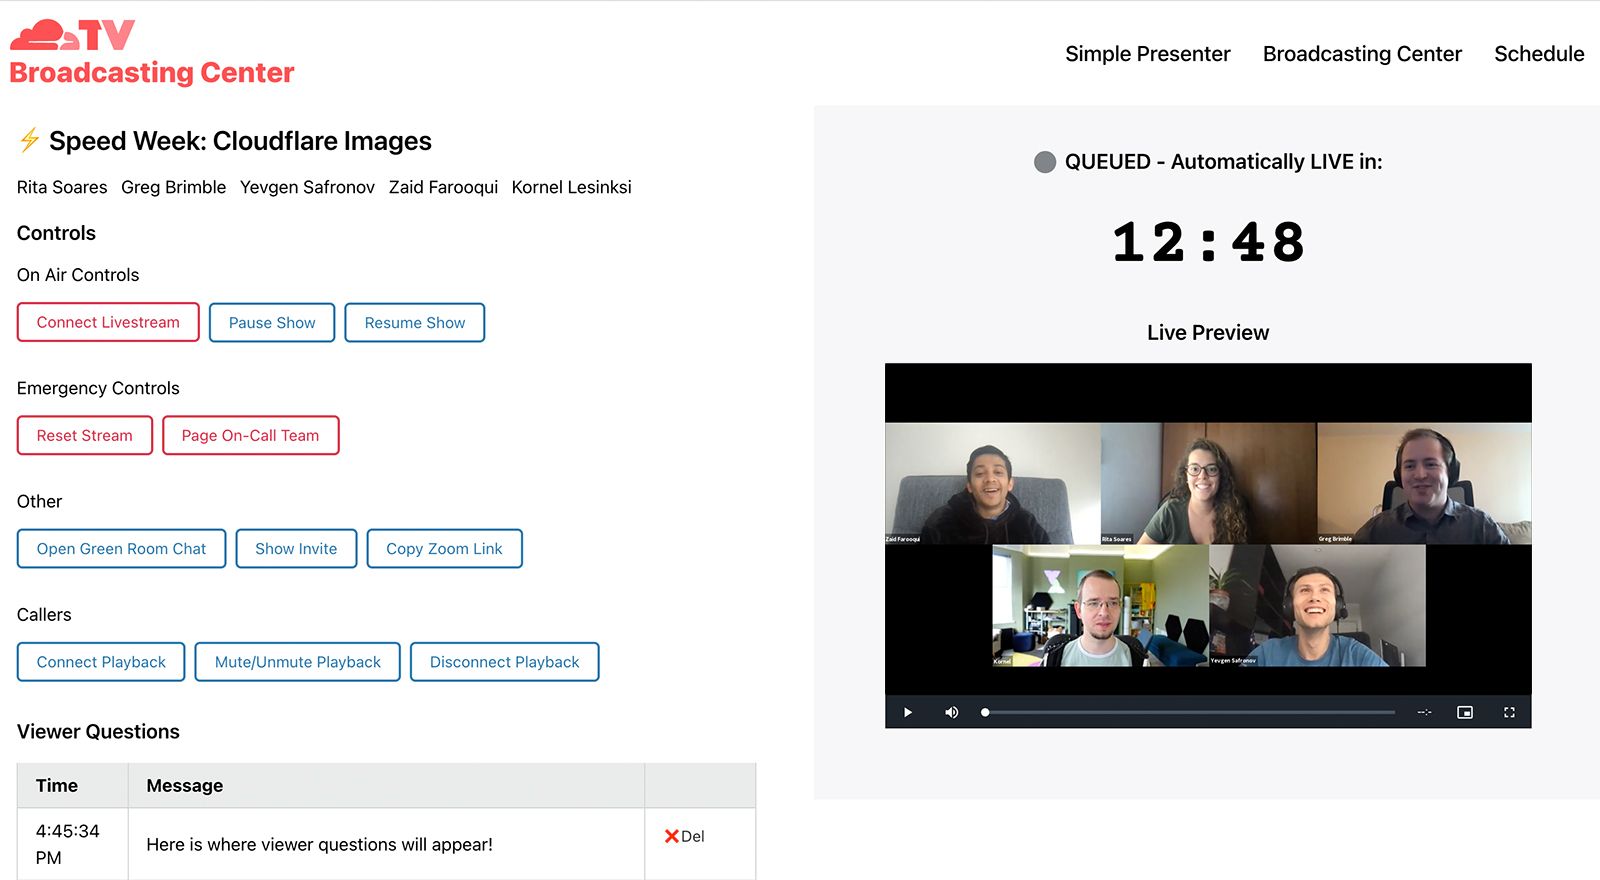Click the 4:45:34 PM timestamp cell

coord(72,844)
